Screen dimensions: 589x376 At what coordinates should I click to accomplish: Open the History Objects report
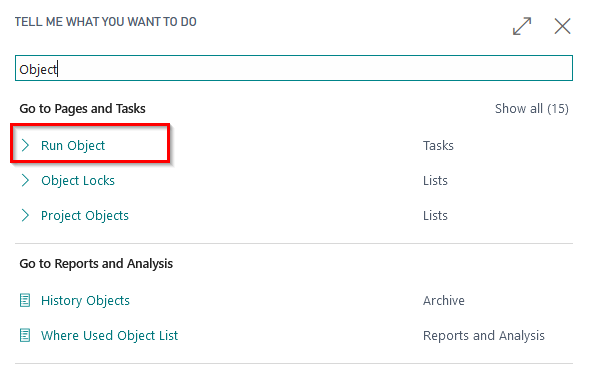click(x=85, y=300)
